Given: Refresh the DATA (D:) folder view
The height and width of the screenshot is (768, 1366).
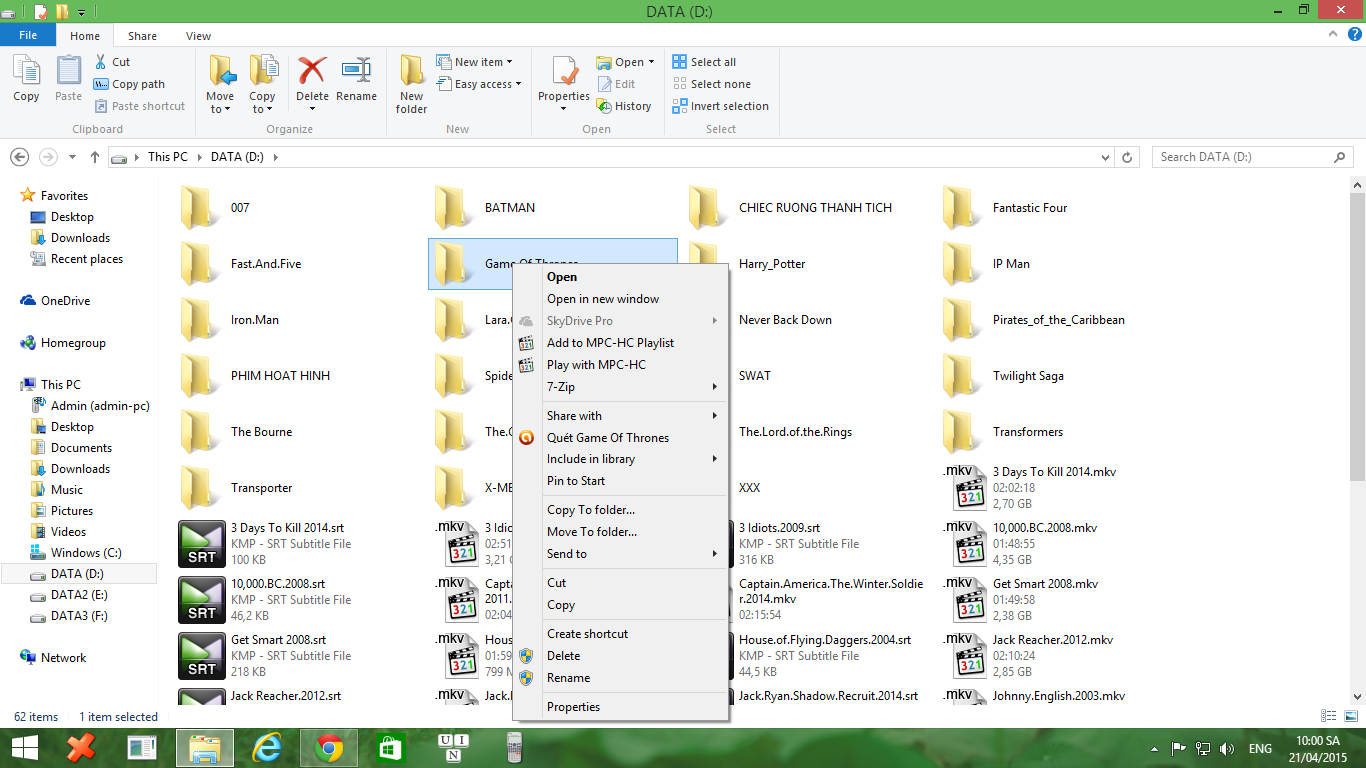Looking at the screenshot, I should (x=1128, y=157).
